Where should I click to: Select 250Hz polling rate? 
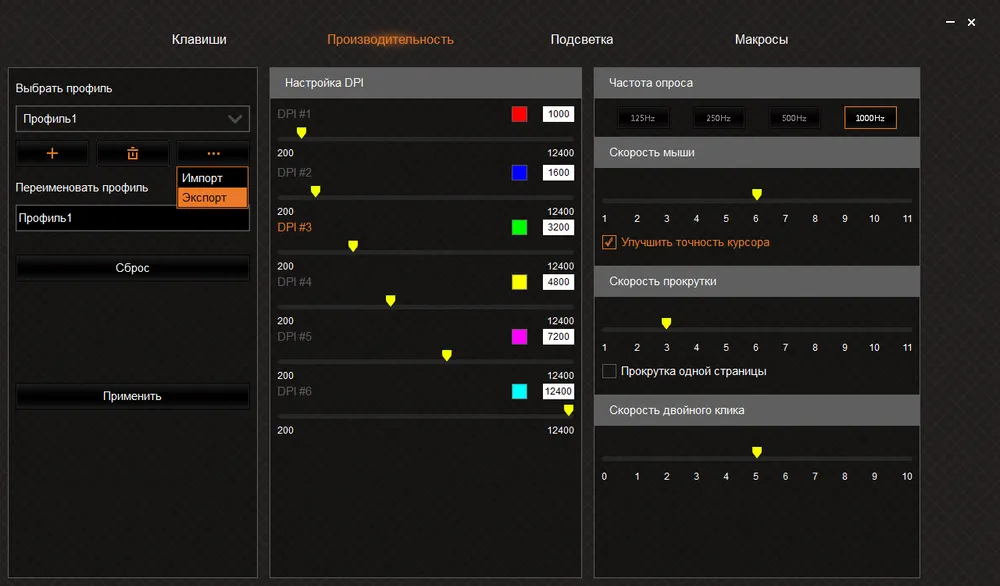tap(718, 118)
